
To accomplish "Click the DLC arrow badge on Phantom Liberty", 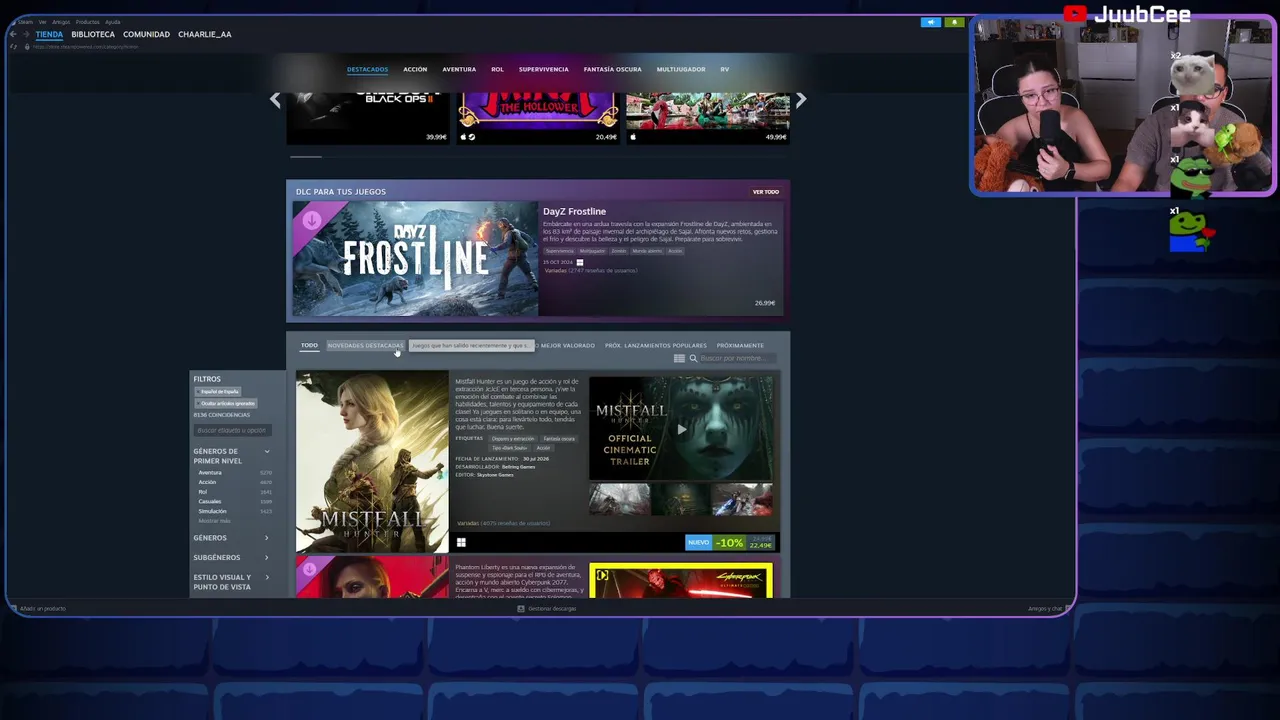I will [309, 569].
